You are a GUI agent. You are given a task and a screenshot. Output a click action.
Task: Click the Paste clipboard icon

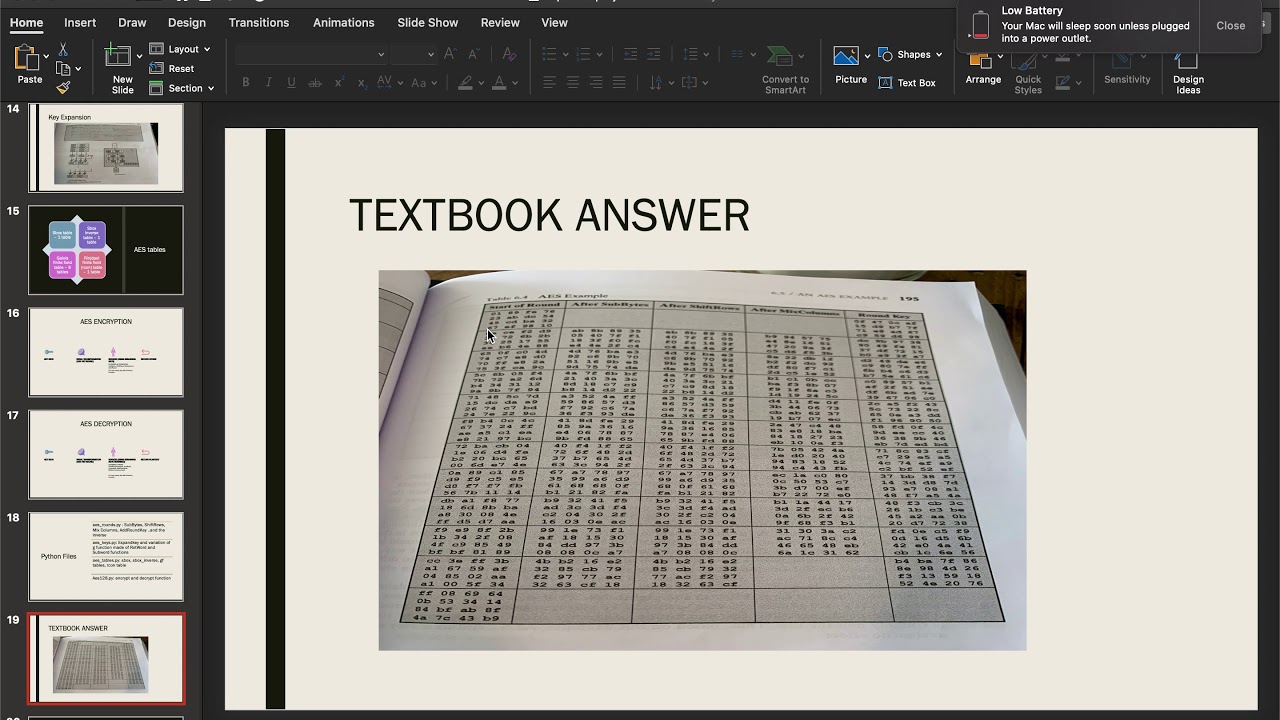point(26,57)
